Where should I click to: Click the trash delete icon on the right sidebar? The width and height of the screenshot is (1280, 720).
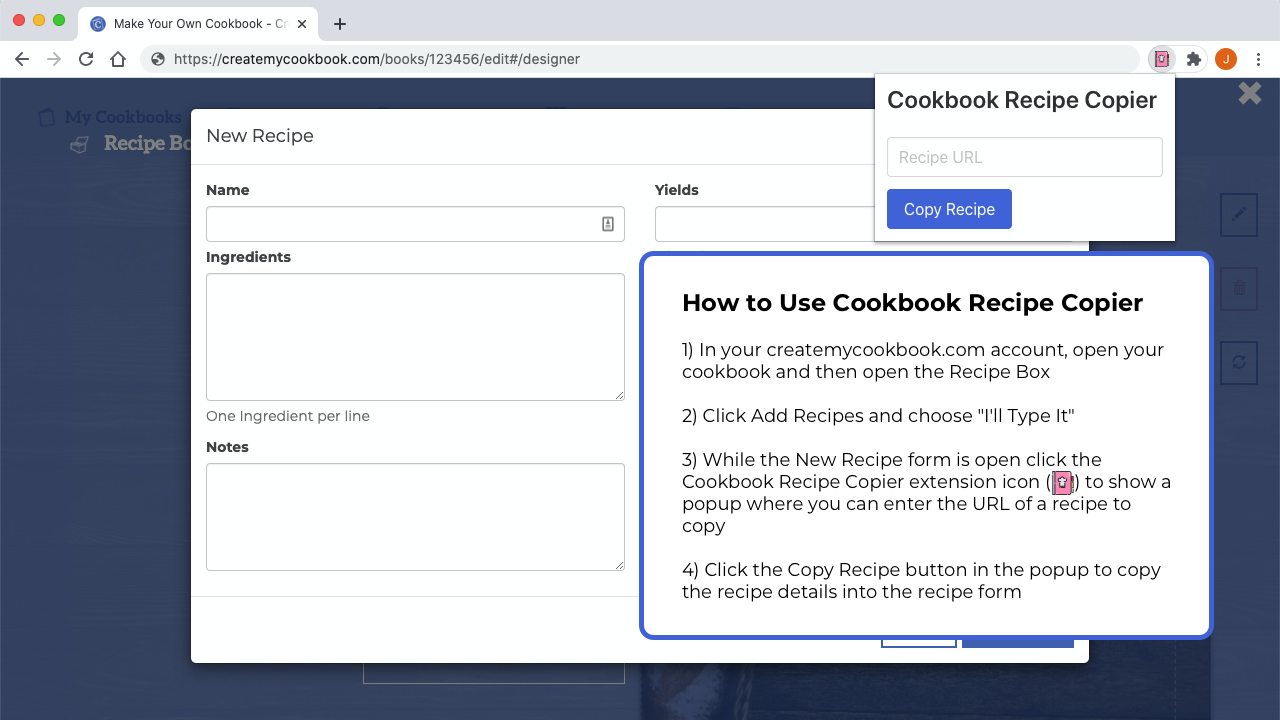click(1238, 288)
